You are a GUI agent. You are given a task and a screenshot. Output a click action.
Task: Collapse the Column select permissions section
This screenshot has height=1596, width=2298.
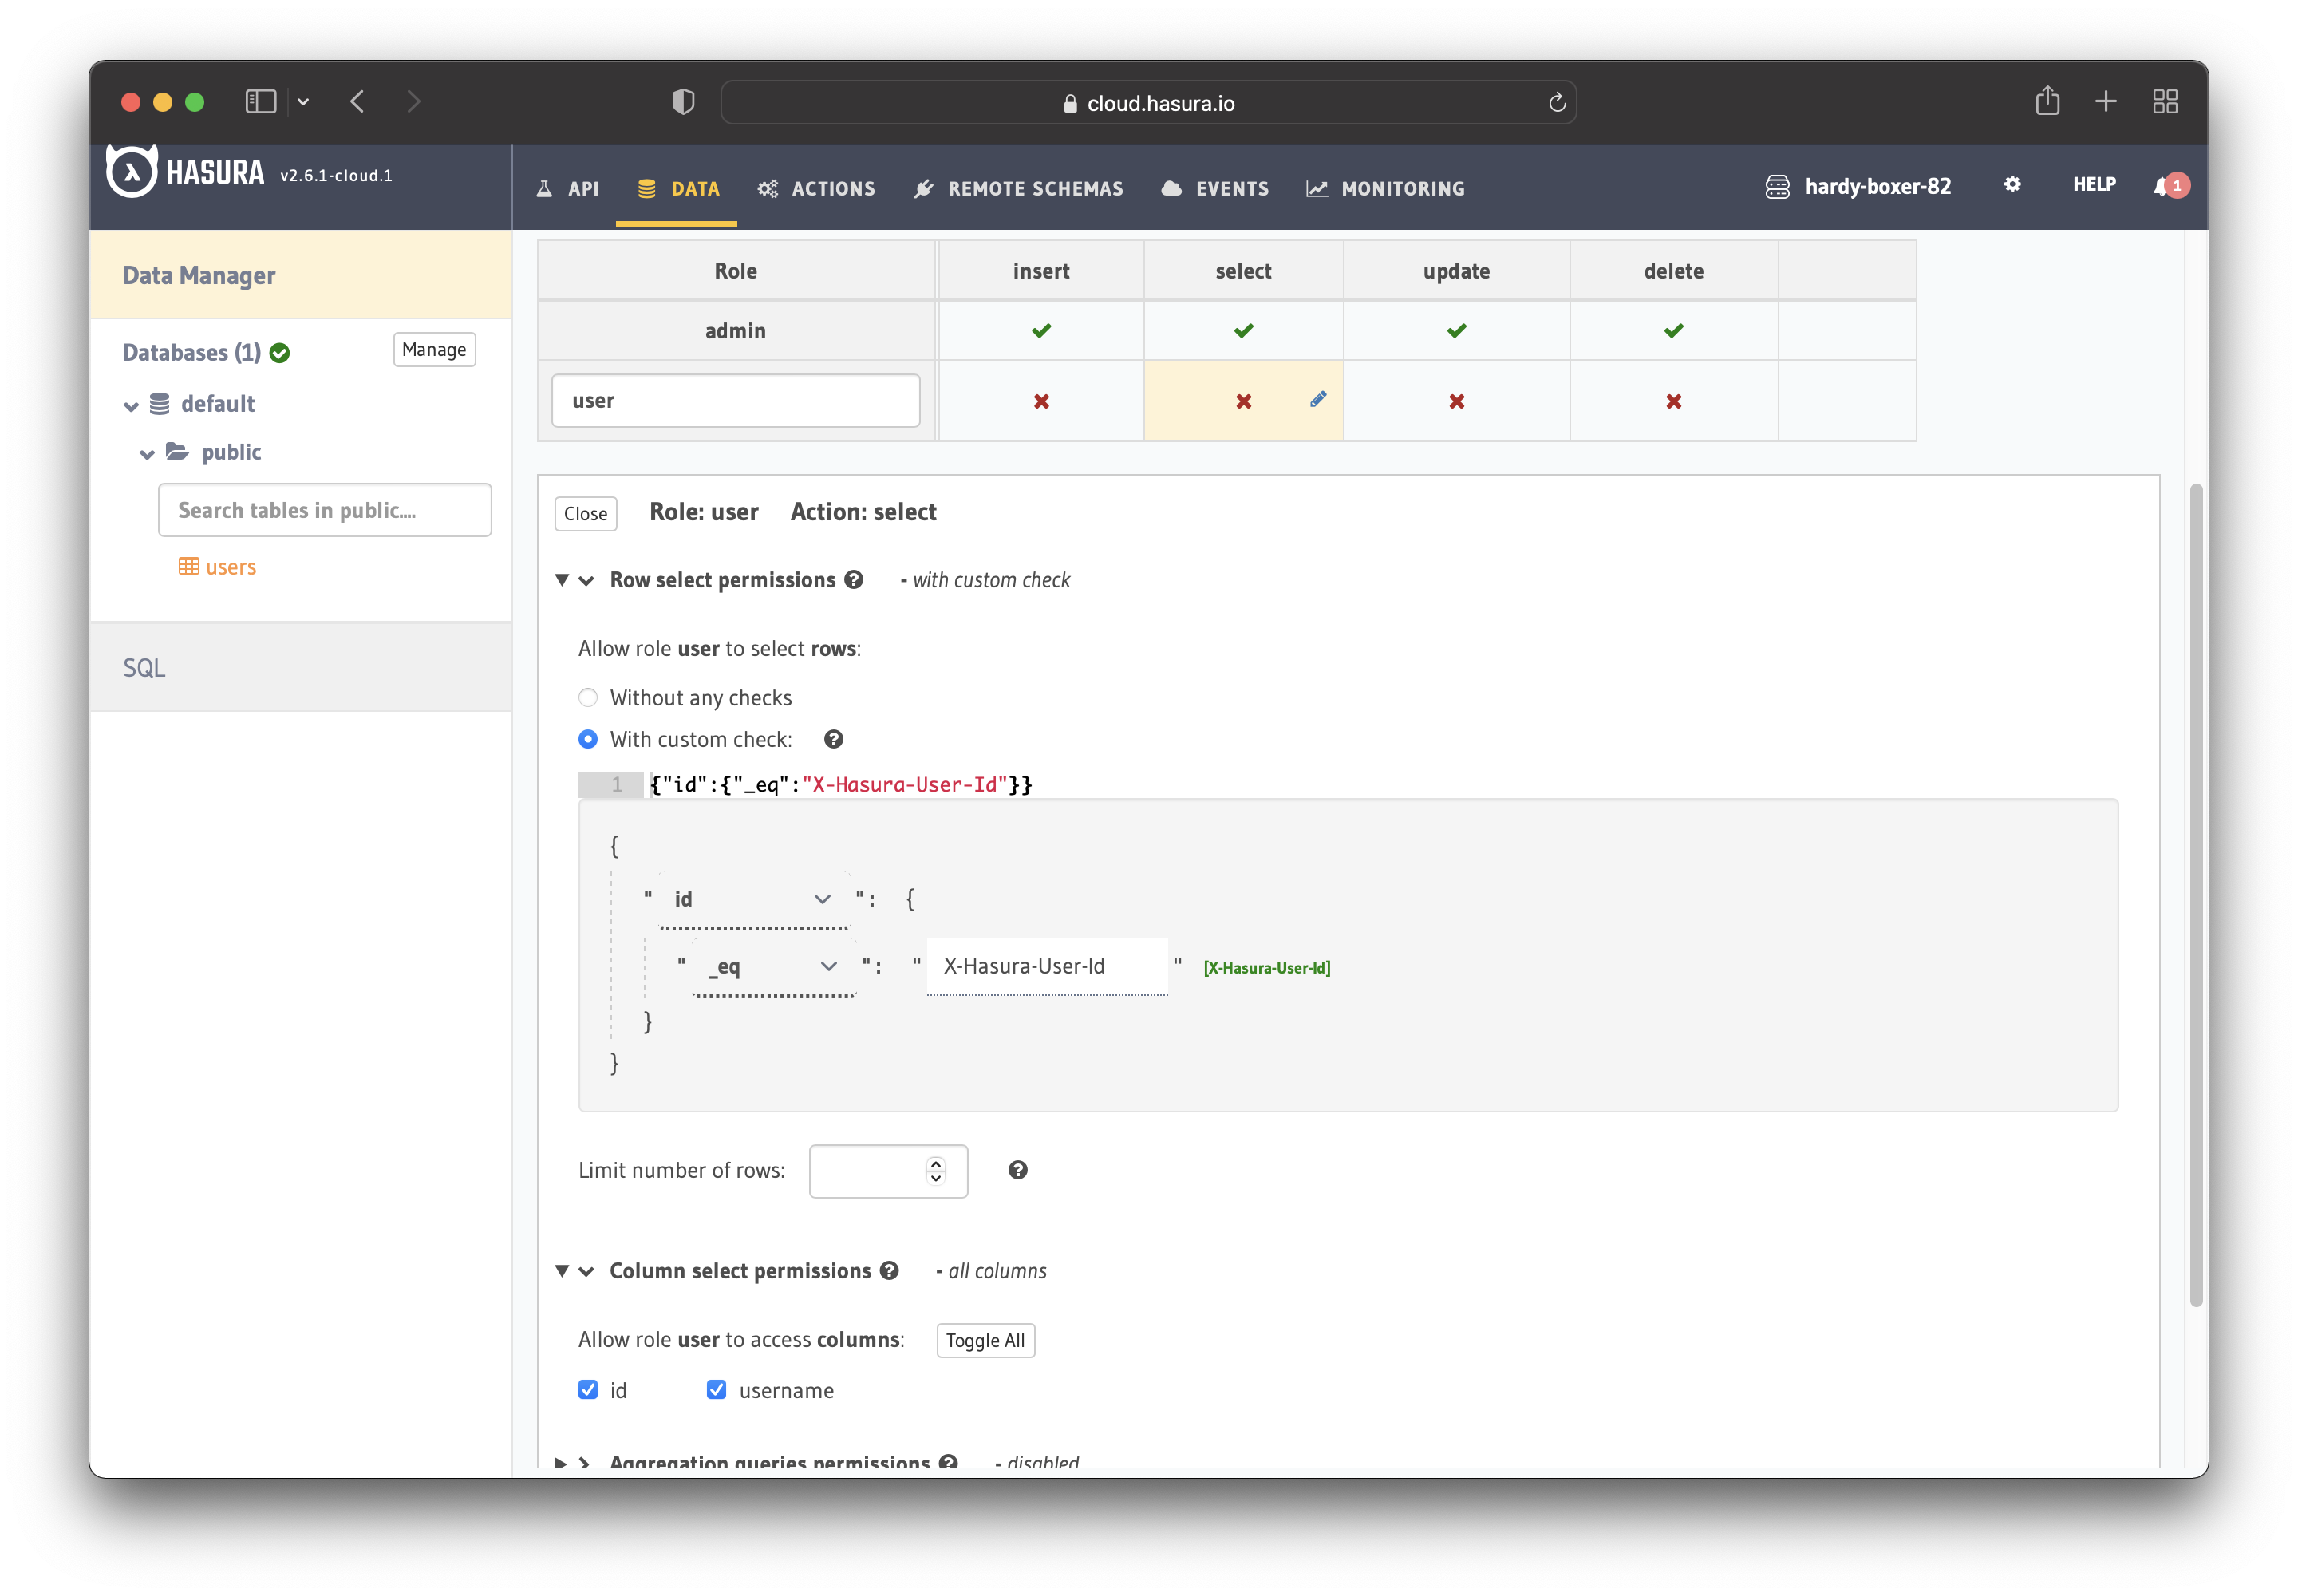(564, 1270)
